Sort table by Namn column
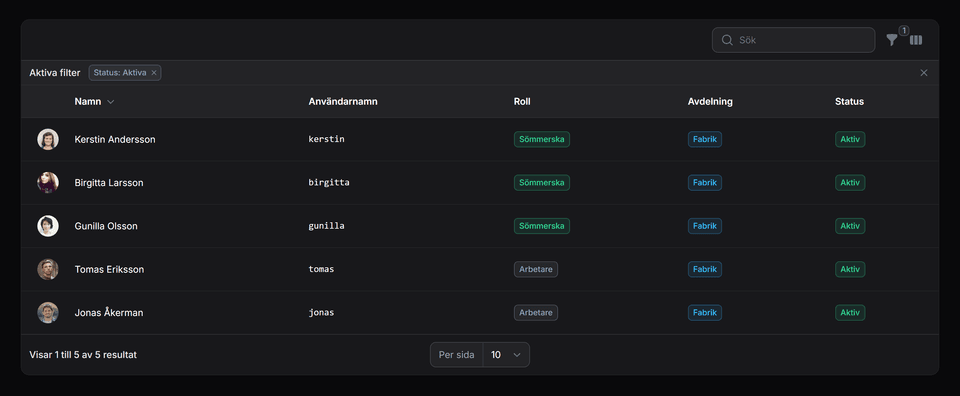Viewport: 960px width, 396px height. 94,102
